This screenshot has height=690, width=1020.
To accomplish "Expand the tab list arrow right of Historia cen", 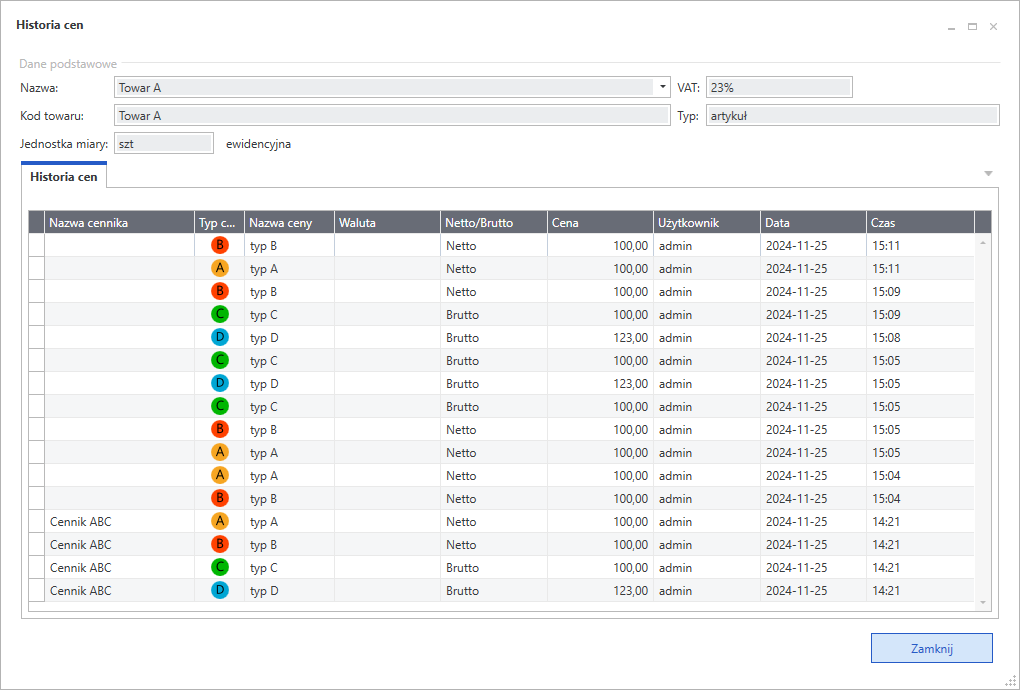I will point(988,174).
